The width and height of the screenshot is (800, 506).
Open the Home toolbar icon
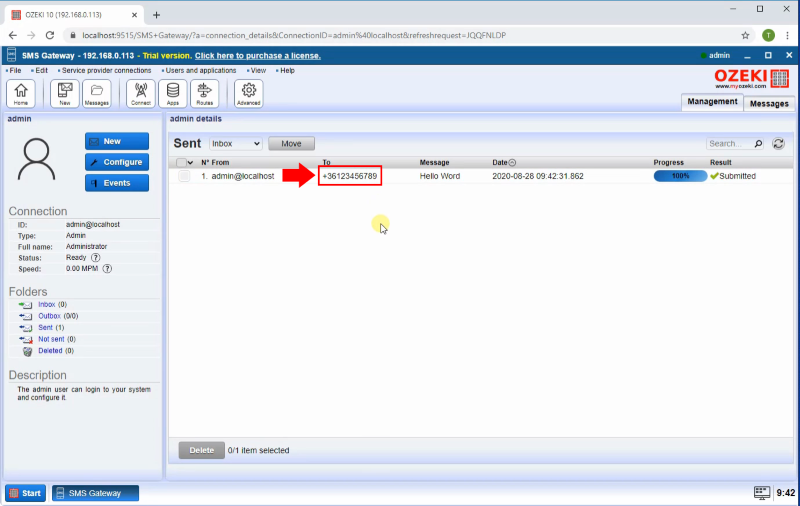21,93
